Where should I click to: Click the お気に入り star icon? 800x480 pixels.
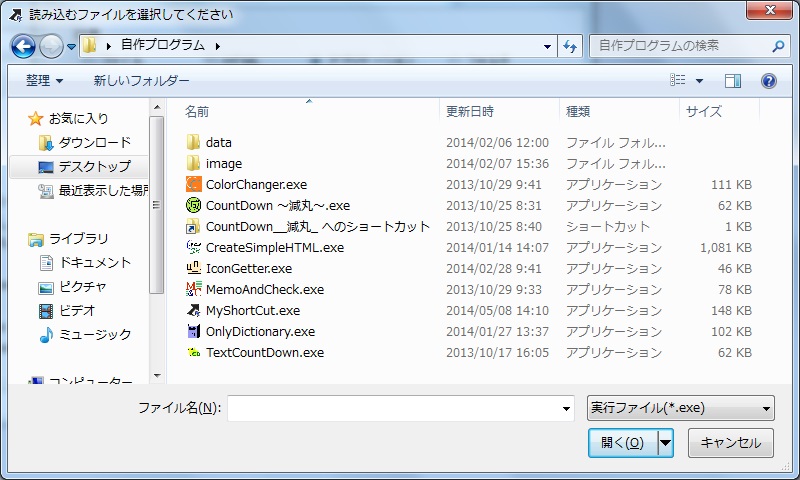(x=35, y=119)
